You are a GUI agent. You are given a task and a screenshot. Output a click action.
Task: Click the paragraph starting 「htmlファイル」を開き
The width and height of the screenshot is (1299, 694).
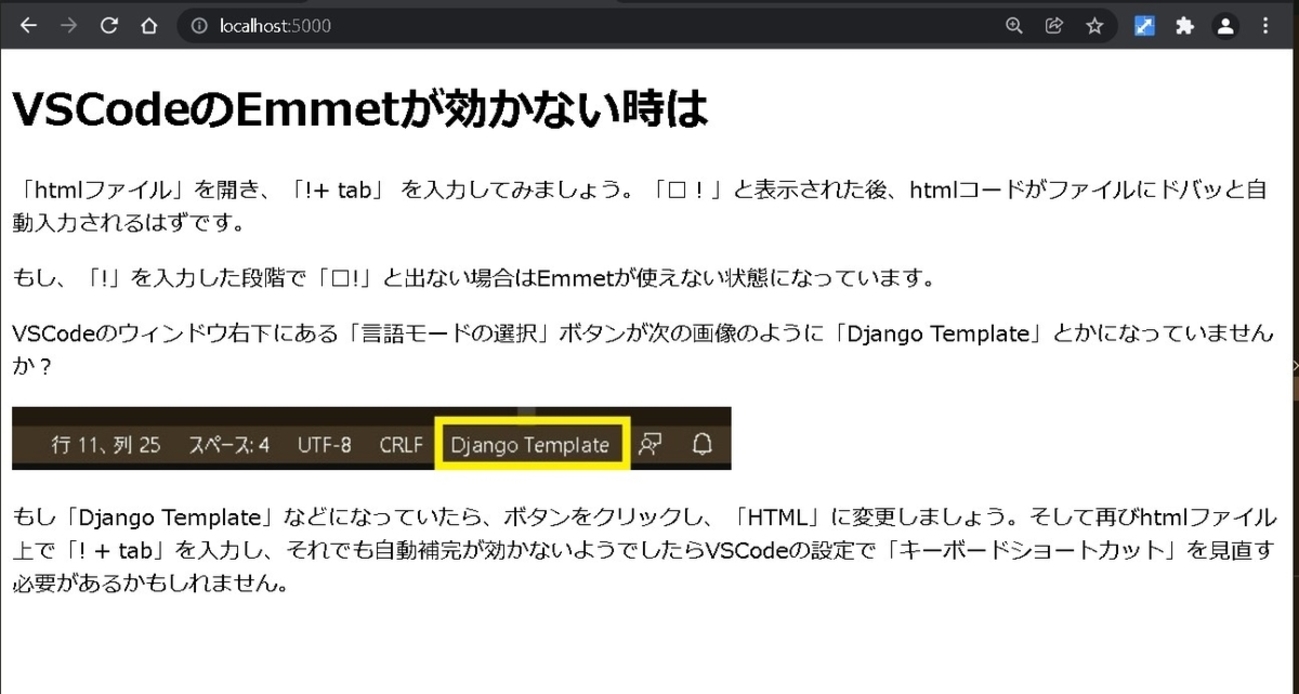(x=640, y=205)
